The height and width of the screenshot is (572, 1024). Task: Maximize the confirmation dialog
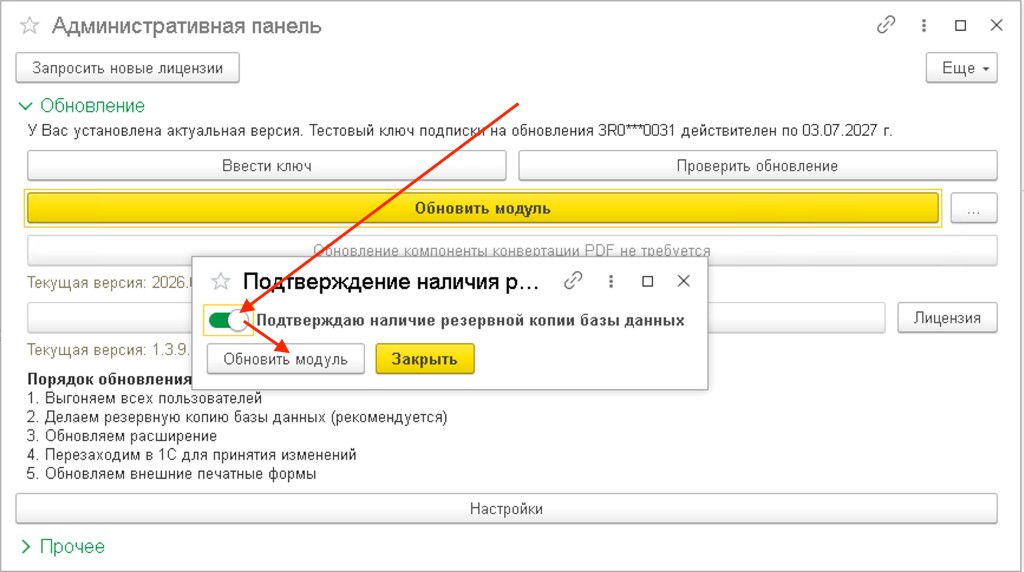(x=647, y=281)
